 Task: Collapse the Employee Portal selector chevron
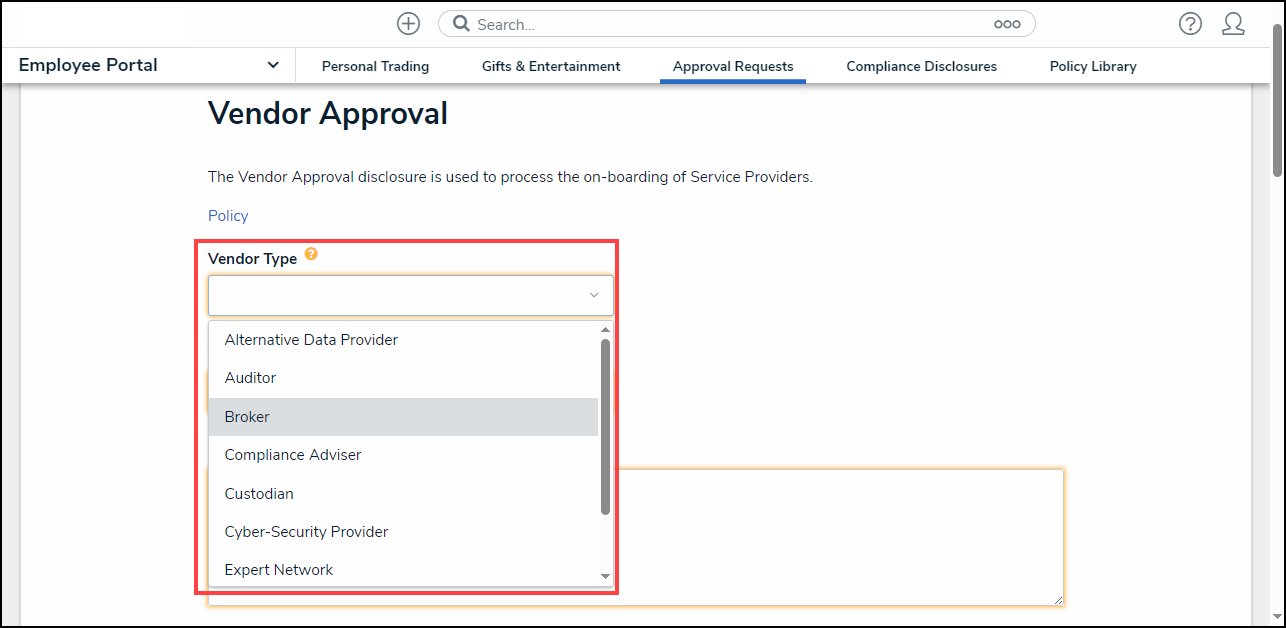(x=273, y=64)
